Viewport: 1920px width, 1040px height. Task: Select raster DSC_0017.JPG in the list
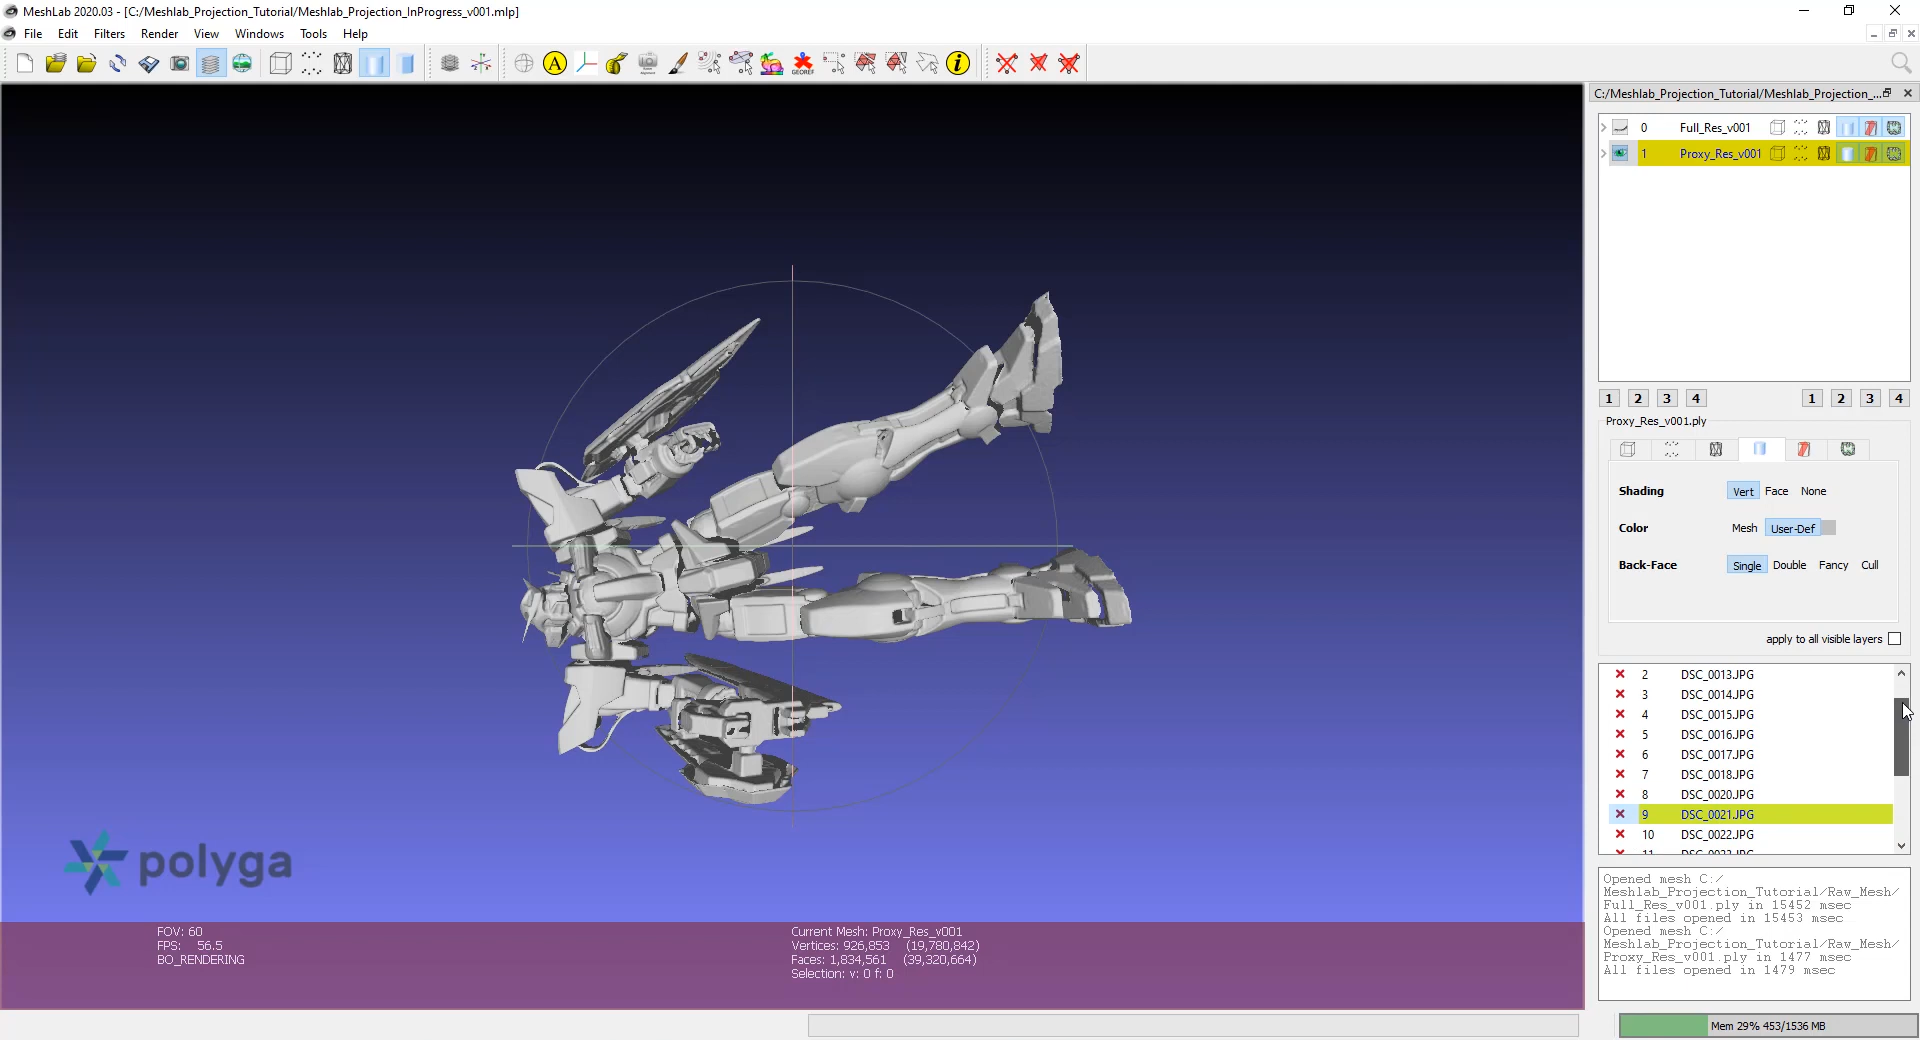(1717, 755)
